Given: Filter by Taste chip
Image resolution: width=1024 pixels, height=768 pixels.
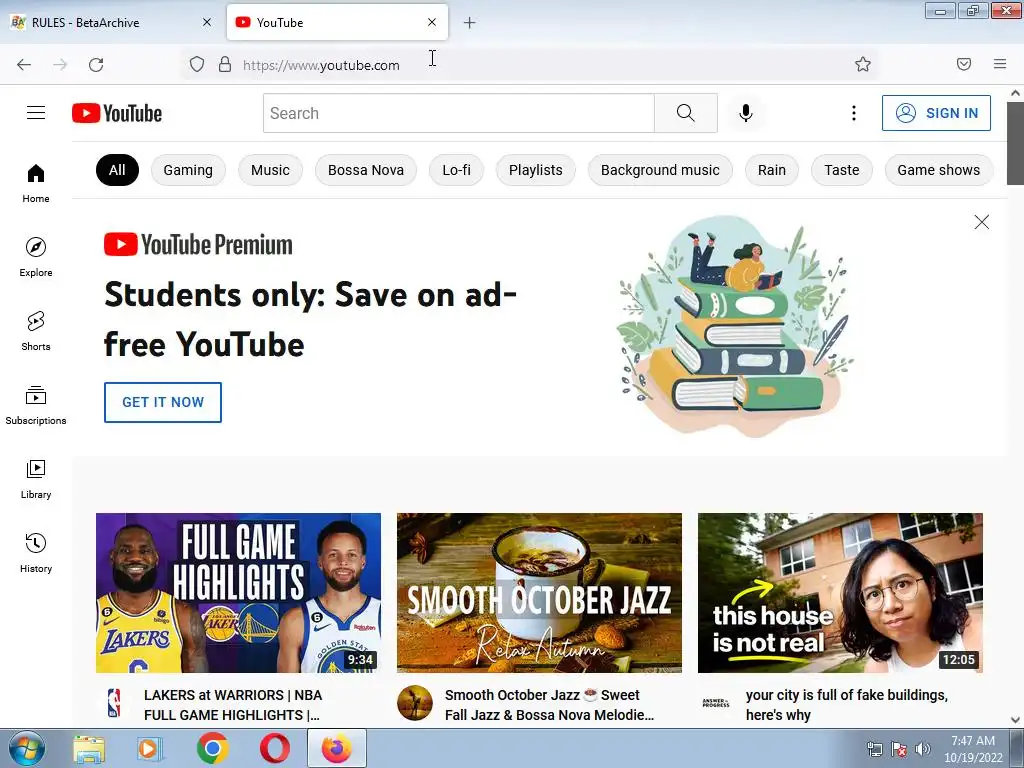Looking at the screenshot, I should (x=842, y=170).
